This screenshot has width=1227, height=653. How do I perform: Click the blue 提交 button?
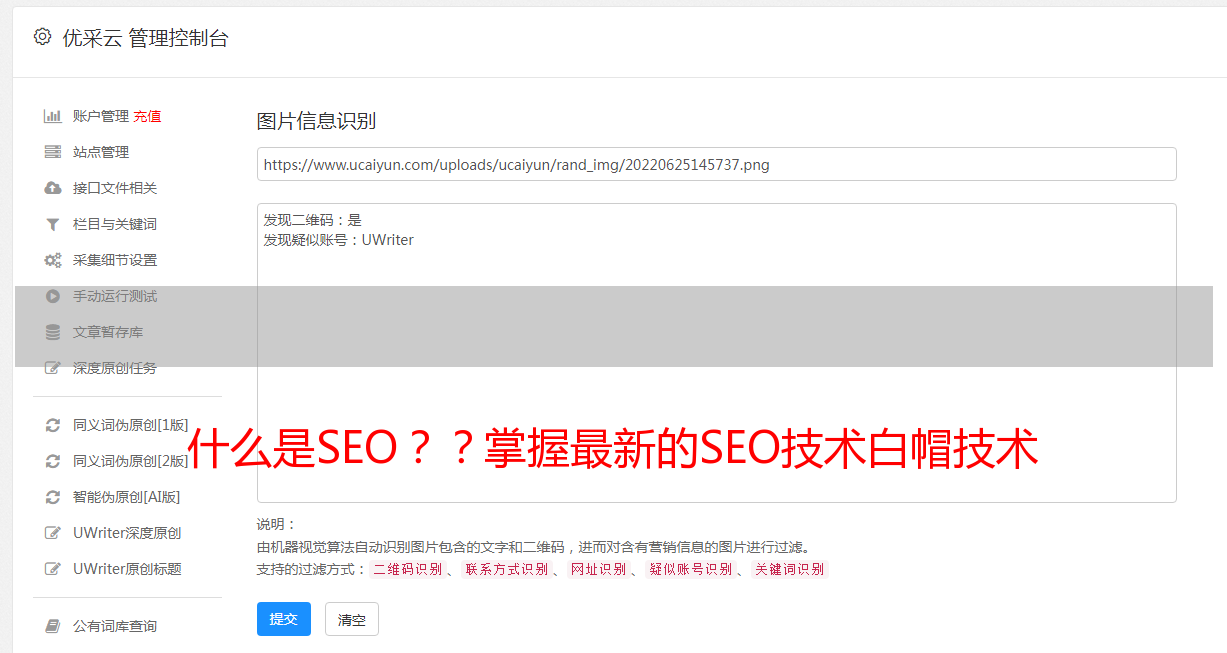point(284,619)
